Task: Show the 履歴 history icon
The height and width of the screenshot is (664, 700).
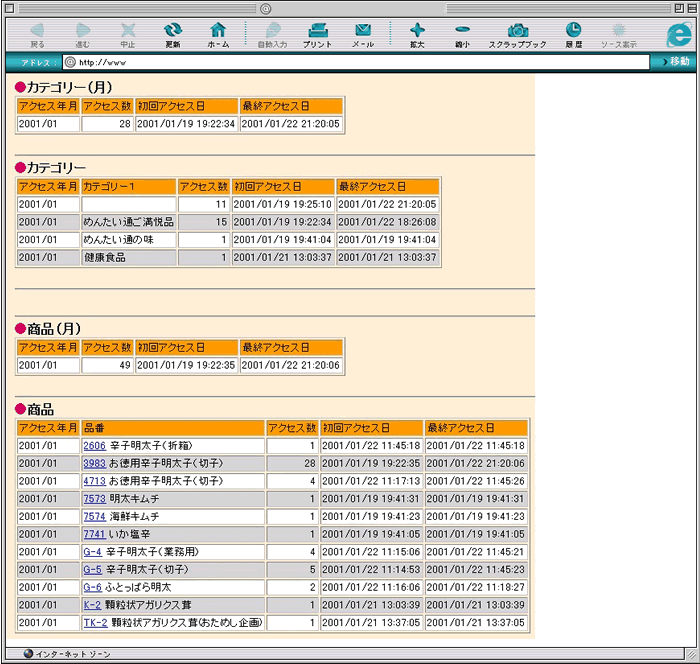Action: coord(574,35)
